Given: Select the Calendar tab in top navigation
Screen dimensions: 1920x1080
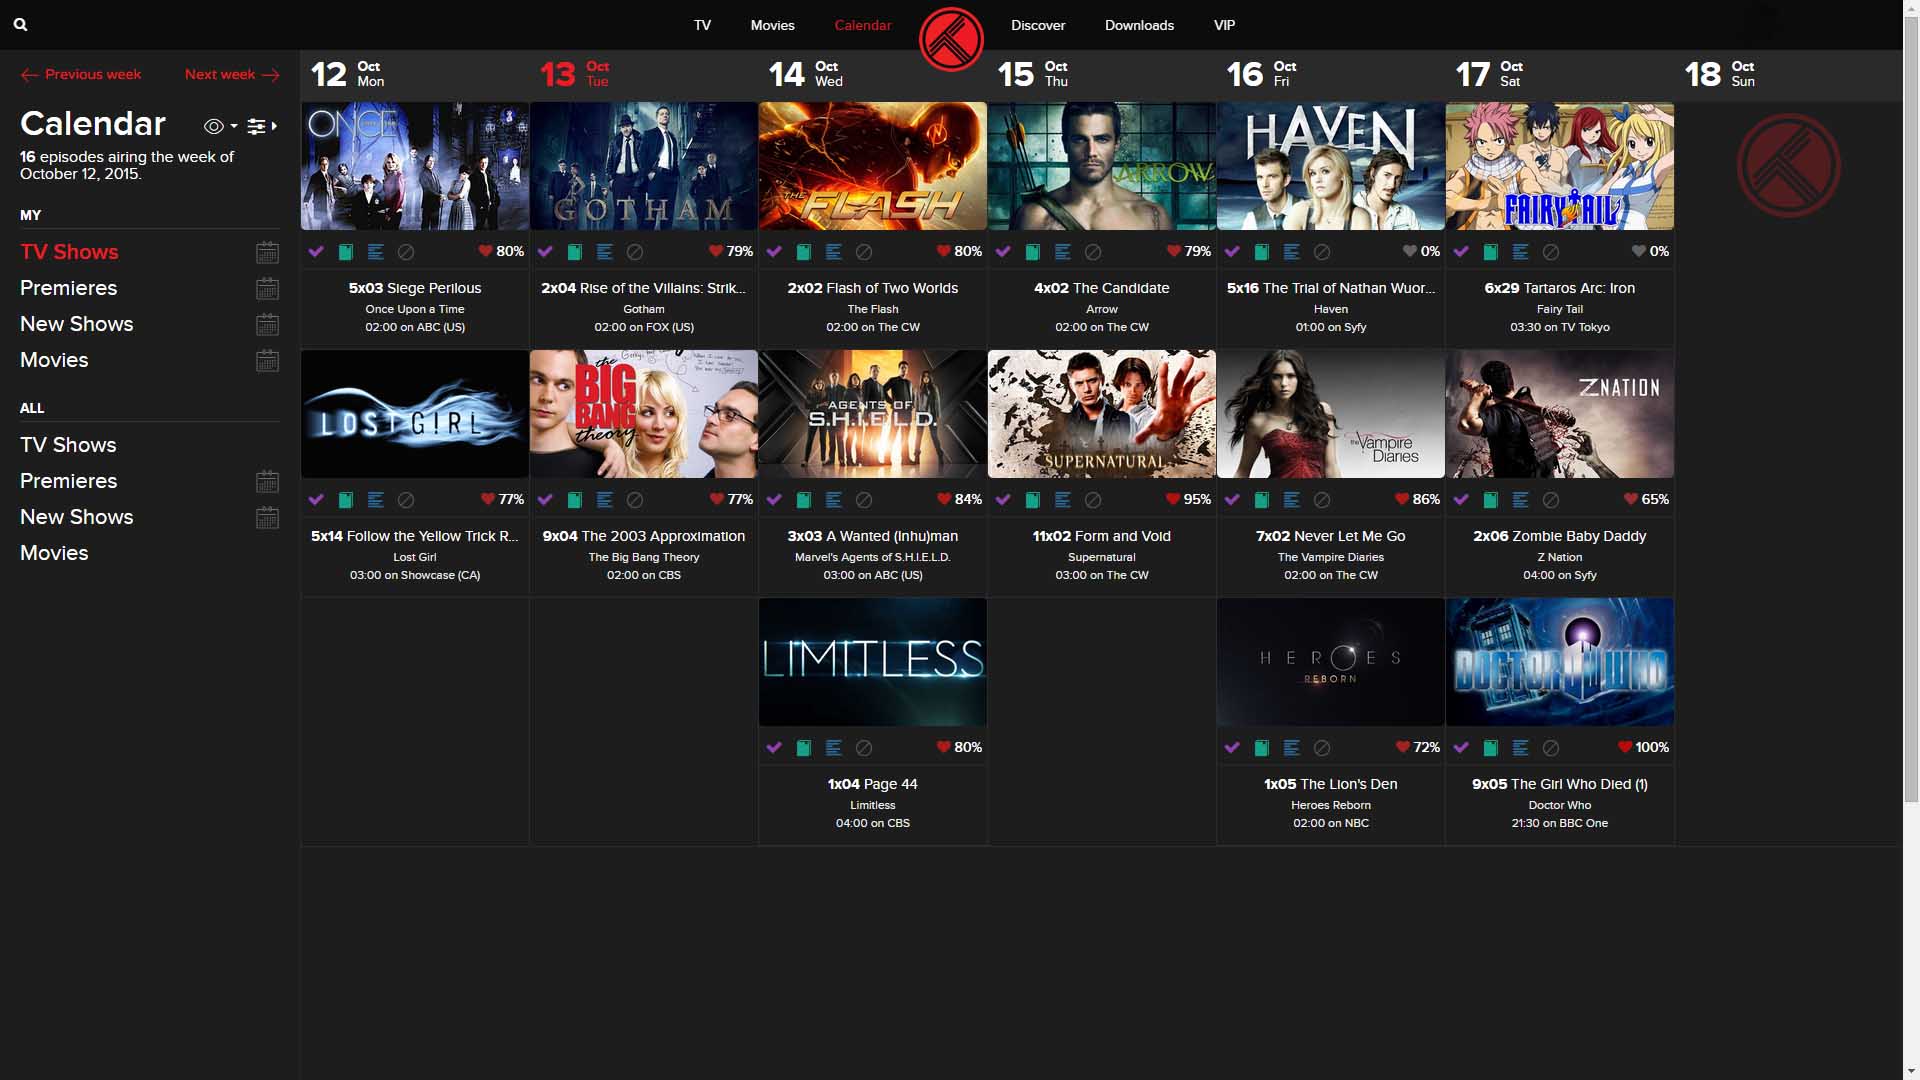Looking at the screenshot, I should coord(863,25).
